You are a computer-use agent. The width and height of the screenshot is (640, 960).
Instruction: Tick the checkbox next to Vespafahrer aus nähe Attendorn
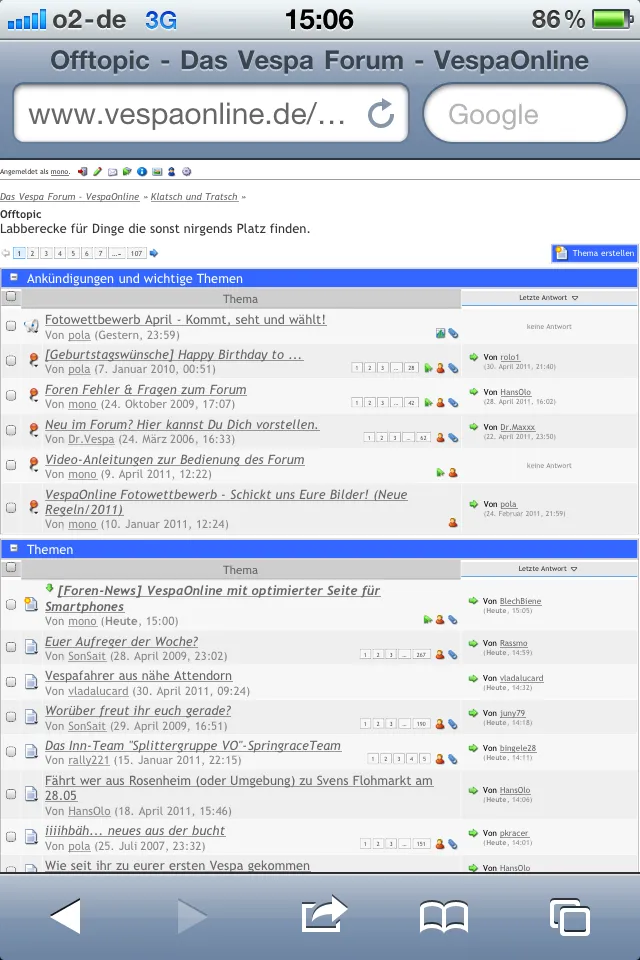coord(11,682)
